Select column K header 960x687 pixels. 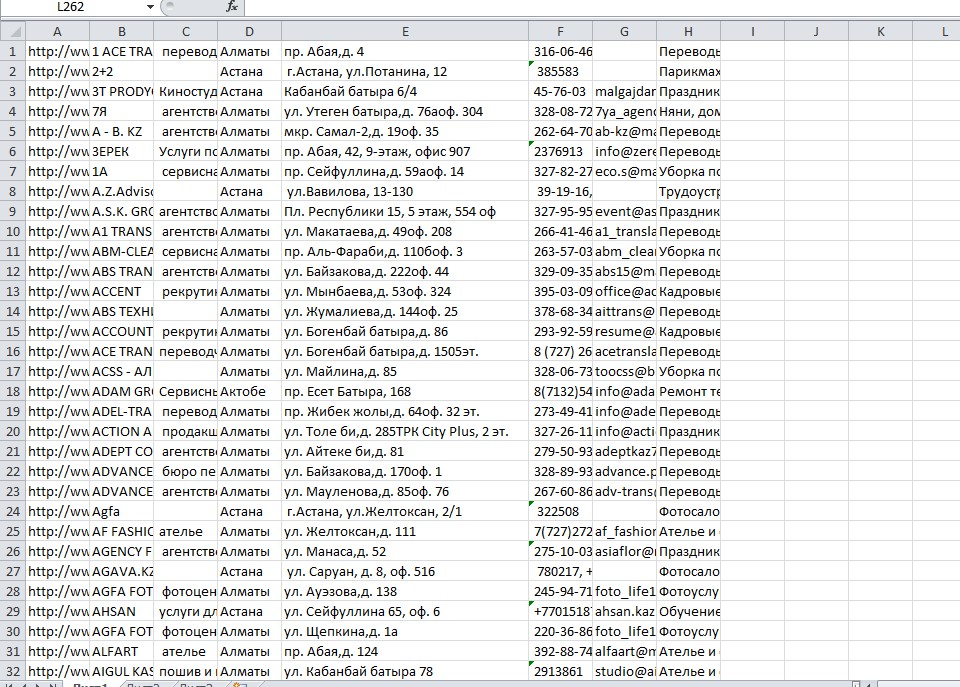coord(880,31)
